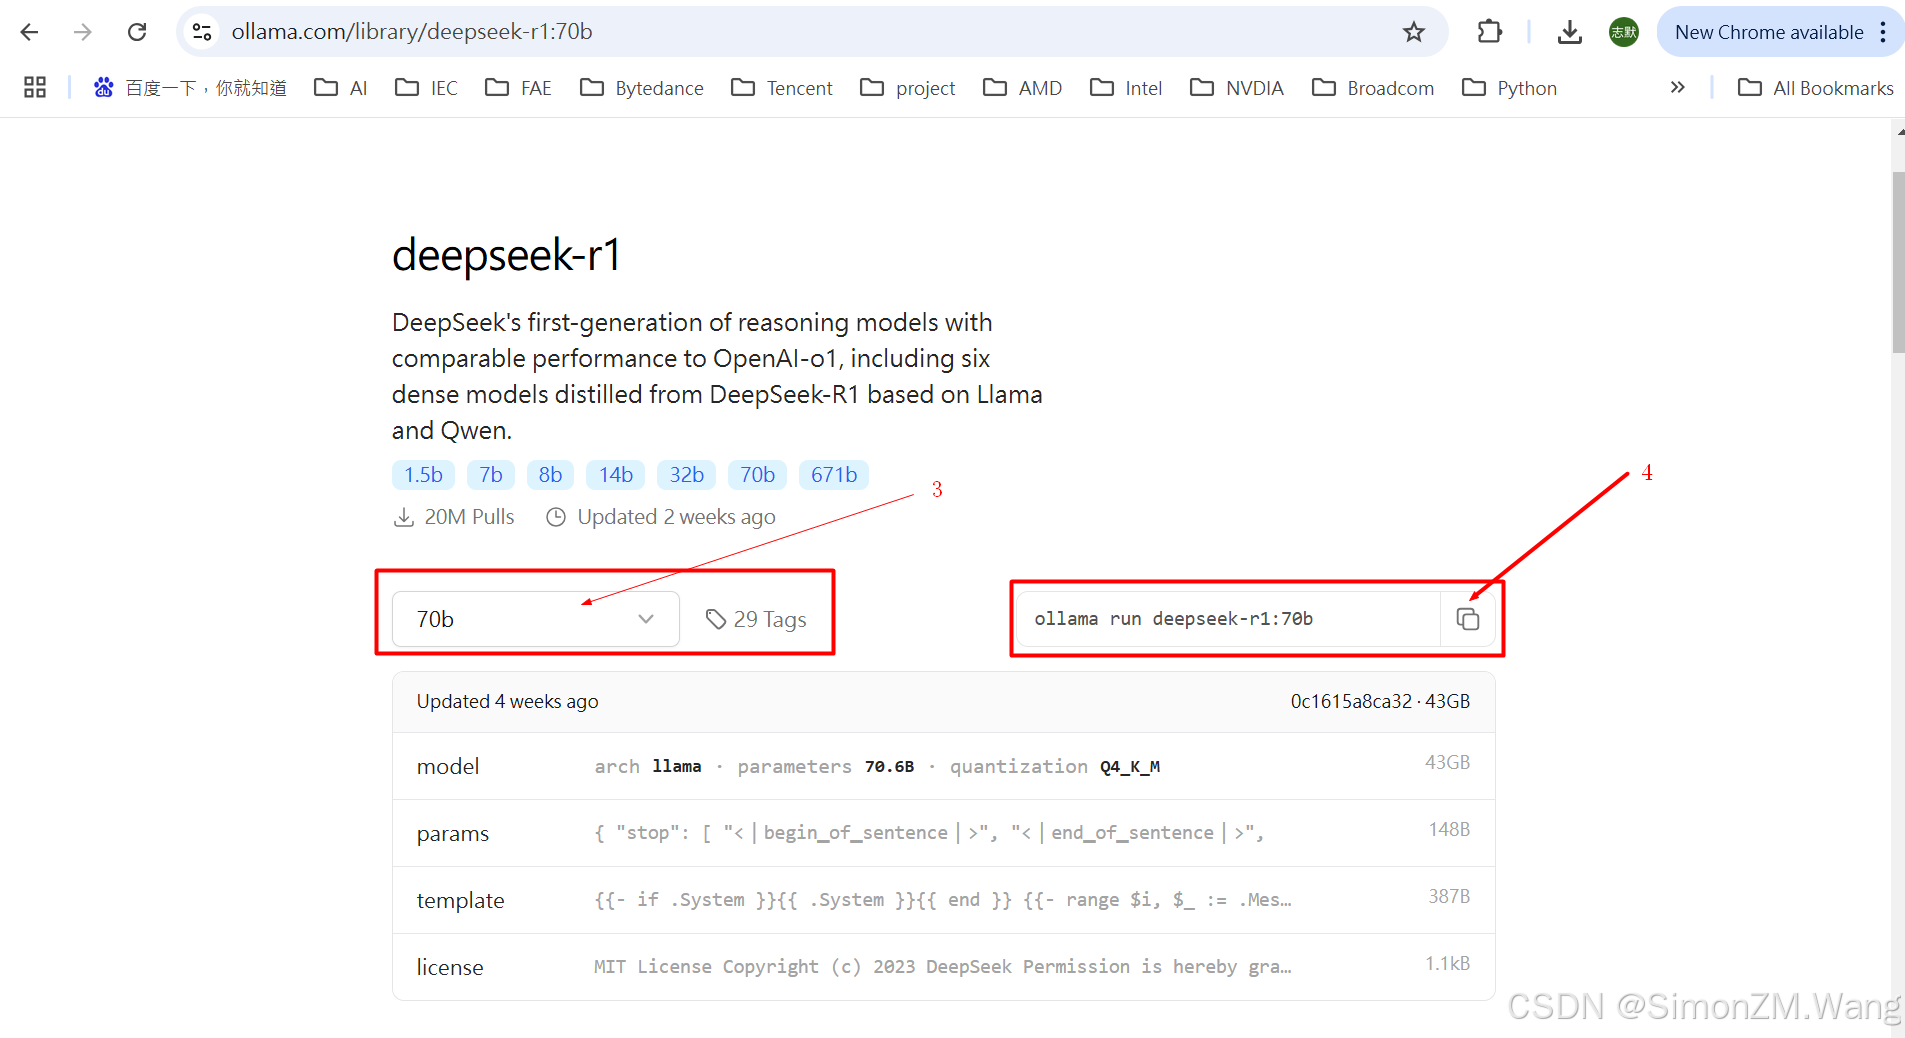Open the Intel bookmark folder

[x=1126, y=88]
